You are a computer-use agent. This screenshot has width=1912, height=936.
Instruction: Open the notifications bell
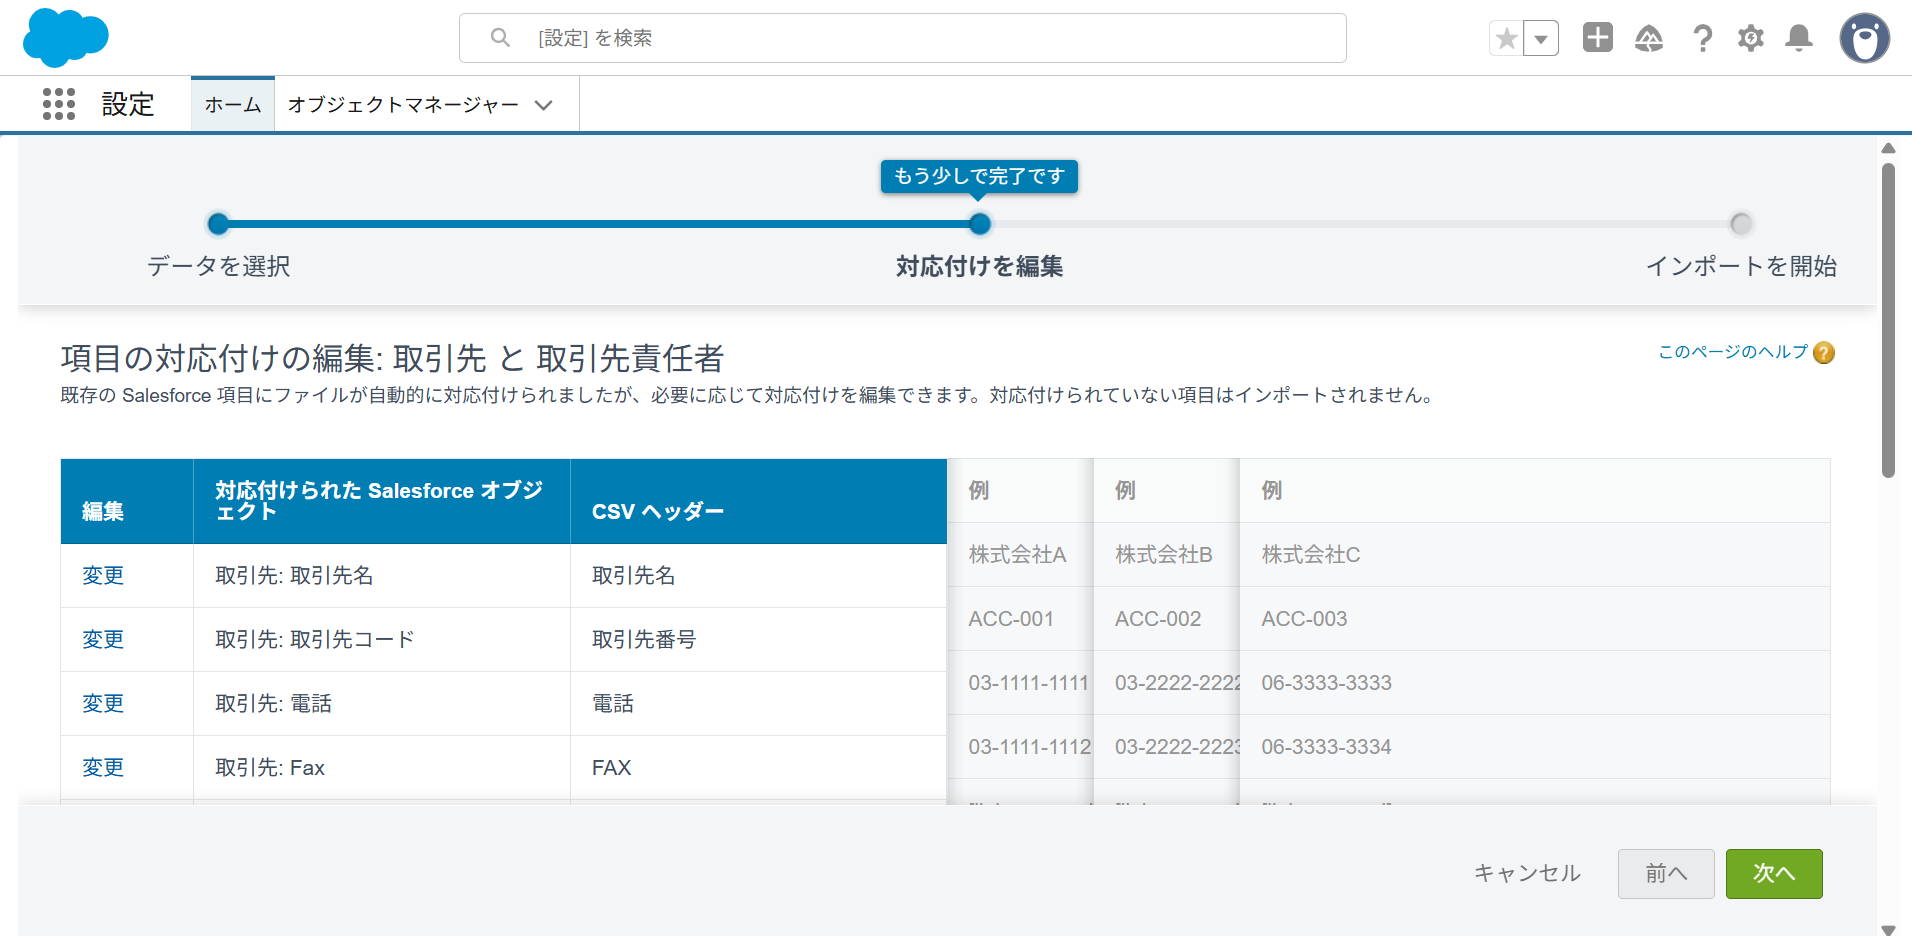click(x=1799, y=39)
